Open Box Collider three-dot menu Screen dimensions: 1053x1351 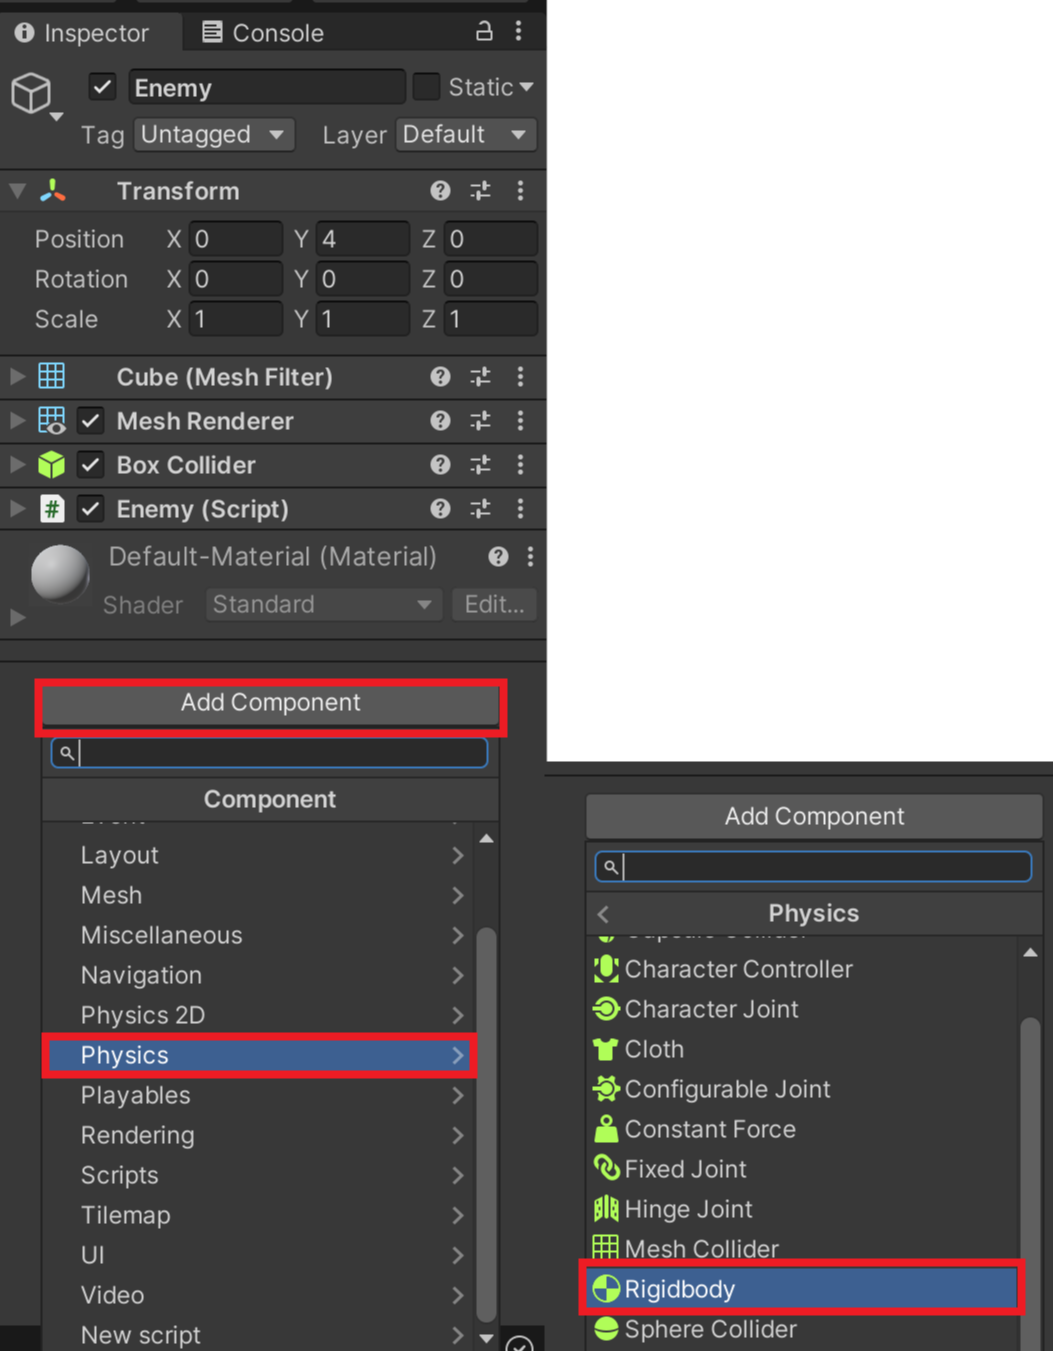520,464
